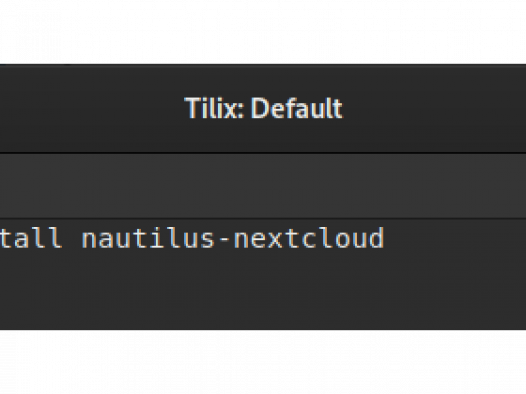
Task: Click the empty terminal space after "nextcloud"
Action: [456, 238]
